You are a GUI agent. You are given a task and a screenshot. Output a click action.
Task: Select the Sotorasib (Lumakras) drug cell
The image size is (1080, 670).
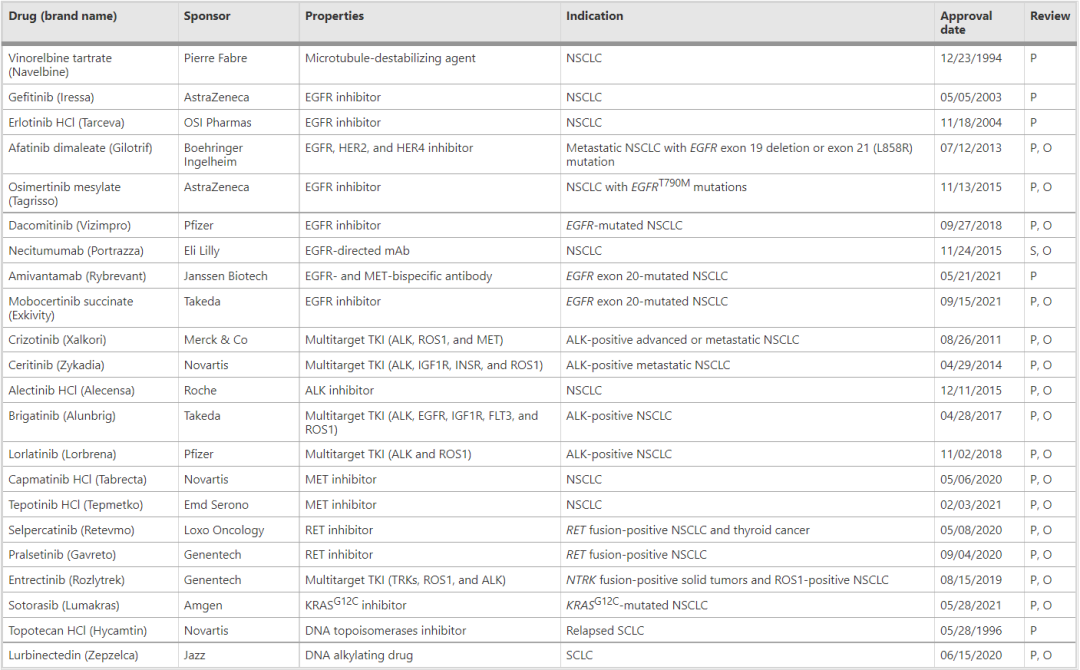point(63,605)
